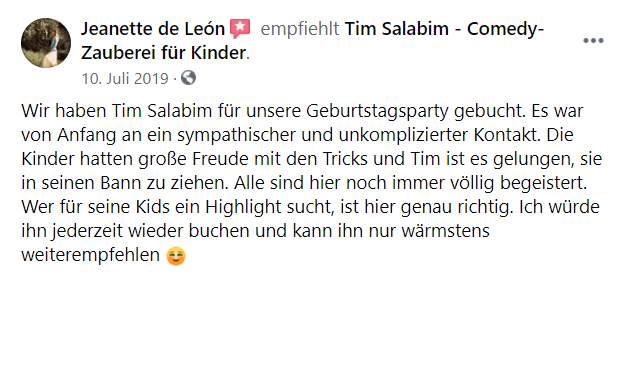Click the smiling emoji ending the review

click(x=176, y=256)
